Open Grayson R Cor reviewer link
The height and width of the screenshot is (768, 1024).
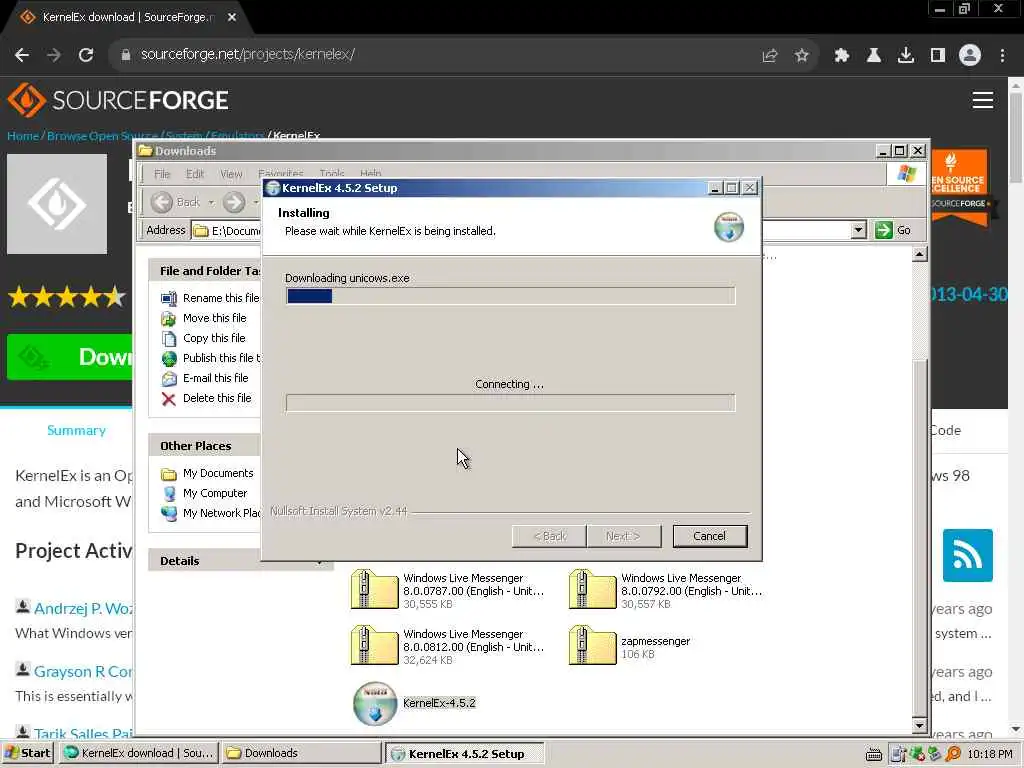(x=83, y=672)
